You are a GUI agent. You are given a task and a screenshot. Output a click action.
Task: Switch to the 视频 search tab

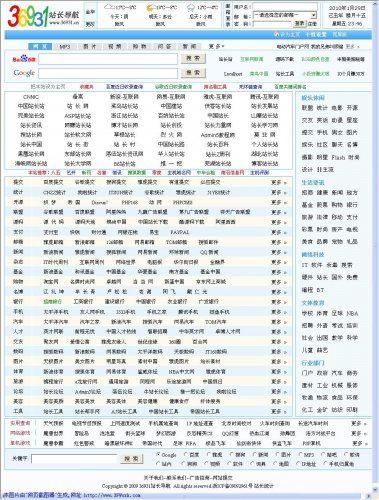pos(114,46)
